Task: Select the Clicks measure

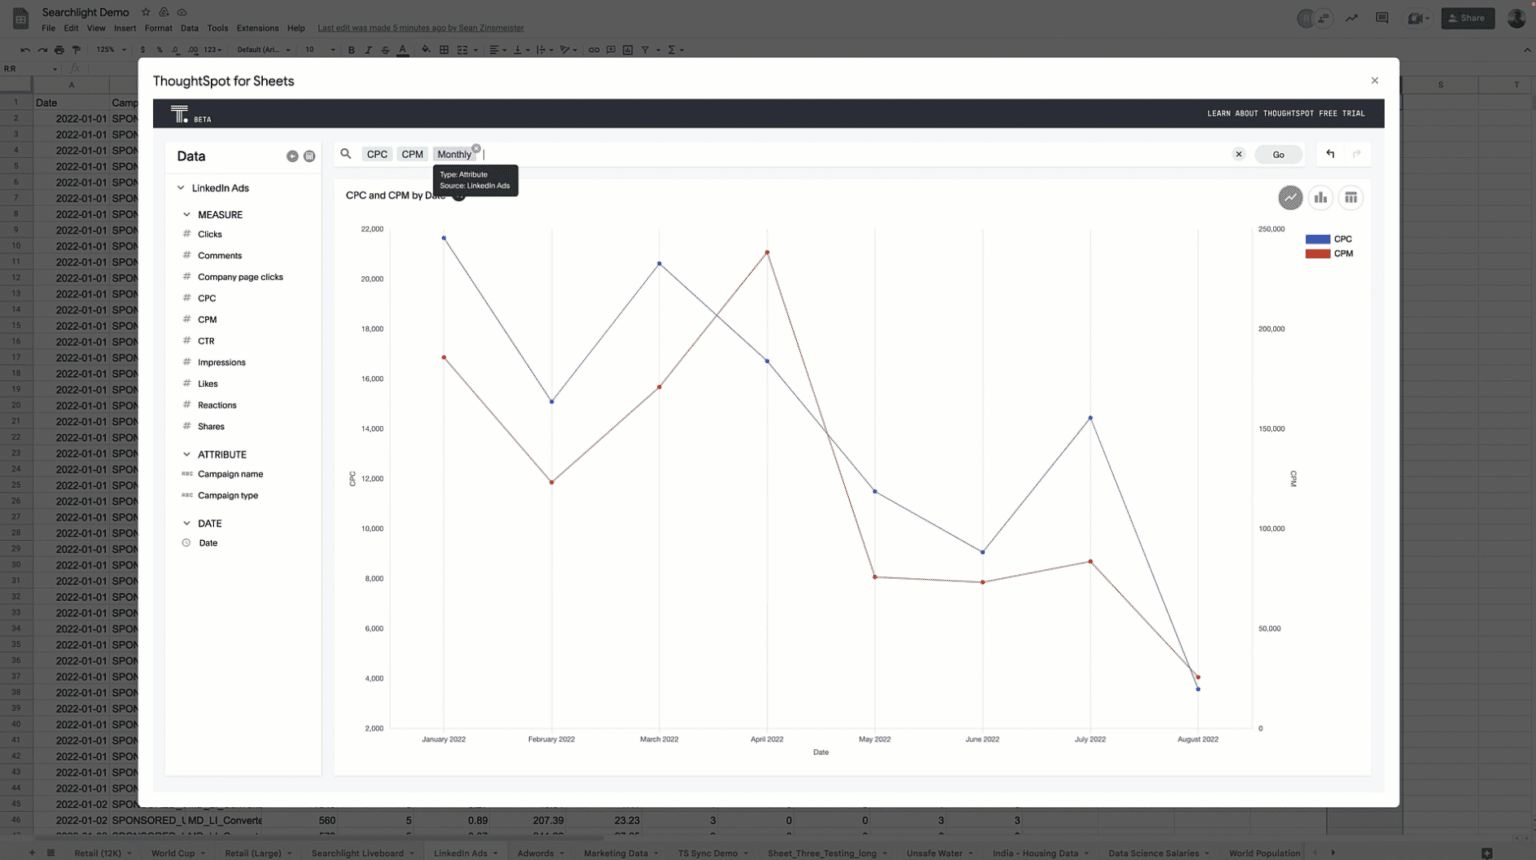Action: pyautogui.click(x=210, y=234)
